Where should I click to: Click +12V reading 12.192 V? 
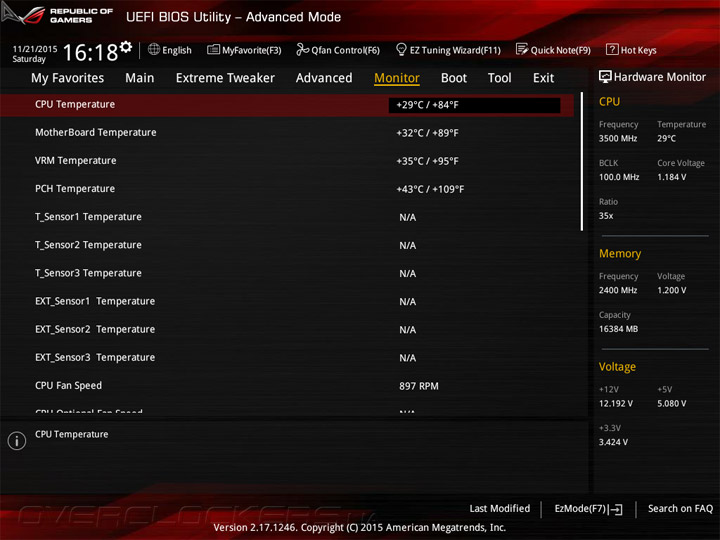pos(615,404)
